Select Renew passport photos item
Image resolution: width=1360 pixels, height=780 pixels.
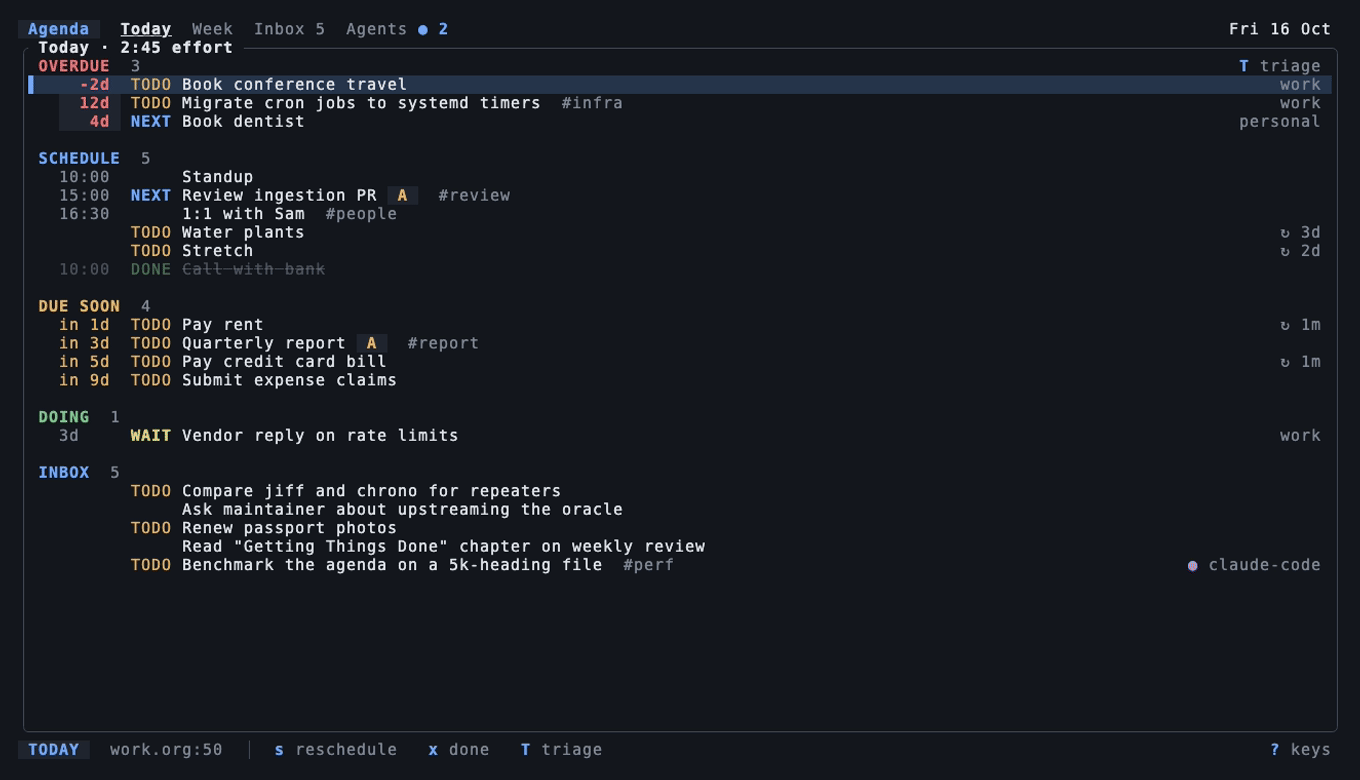click(x=680, y=528)
